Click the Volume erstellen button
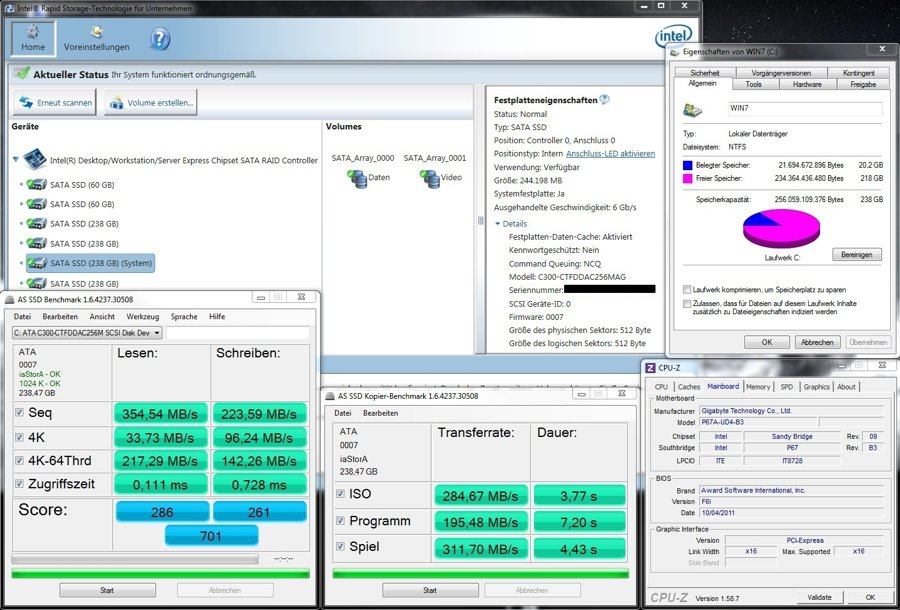Image resolution: width=900 pixels, height=610 pixels. point(151,103)
